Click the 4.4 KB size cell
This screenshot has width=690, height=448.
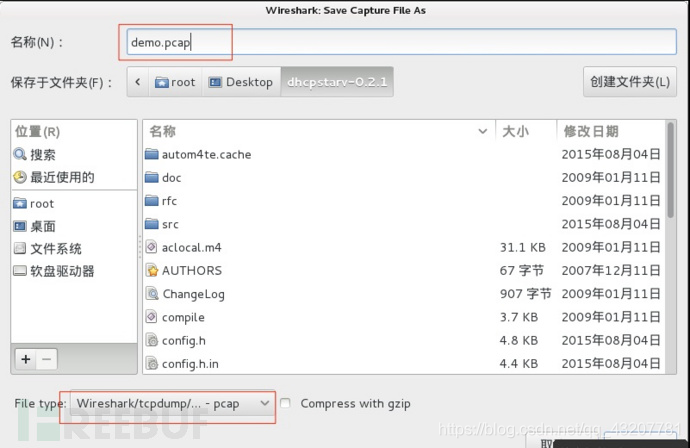519,364
